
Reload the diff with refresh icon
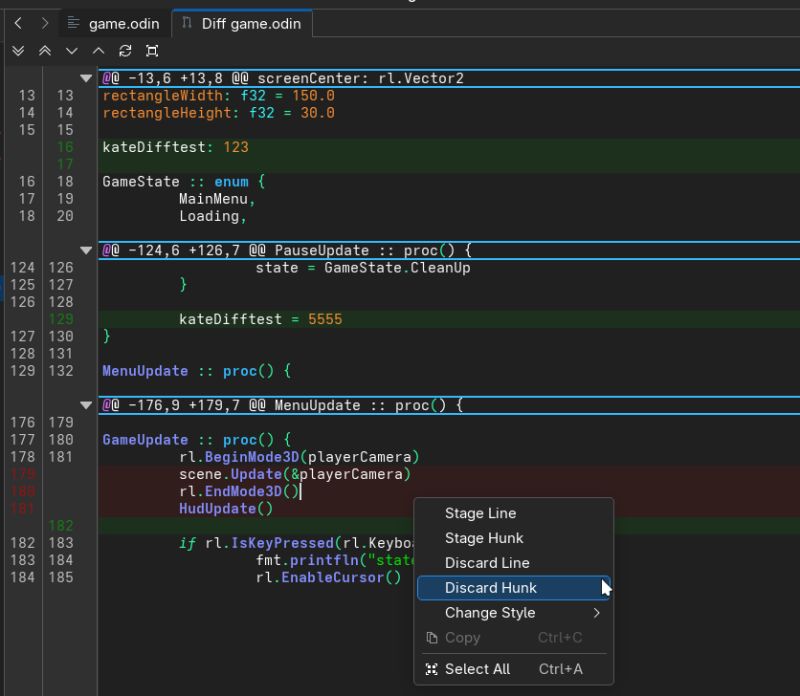pos(125,51)
